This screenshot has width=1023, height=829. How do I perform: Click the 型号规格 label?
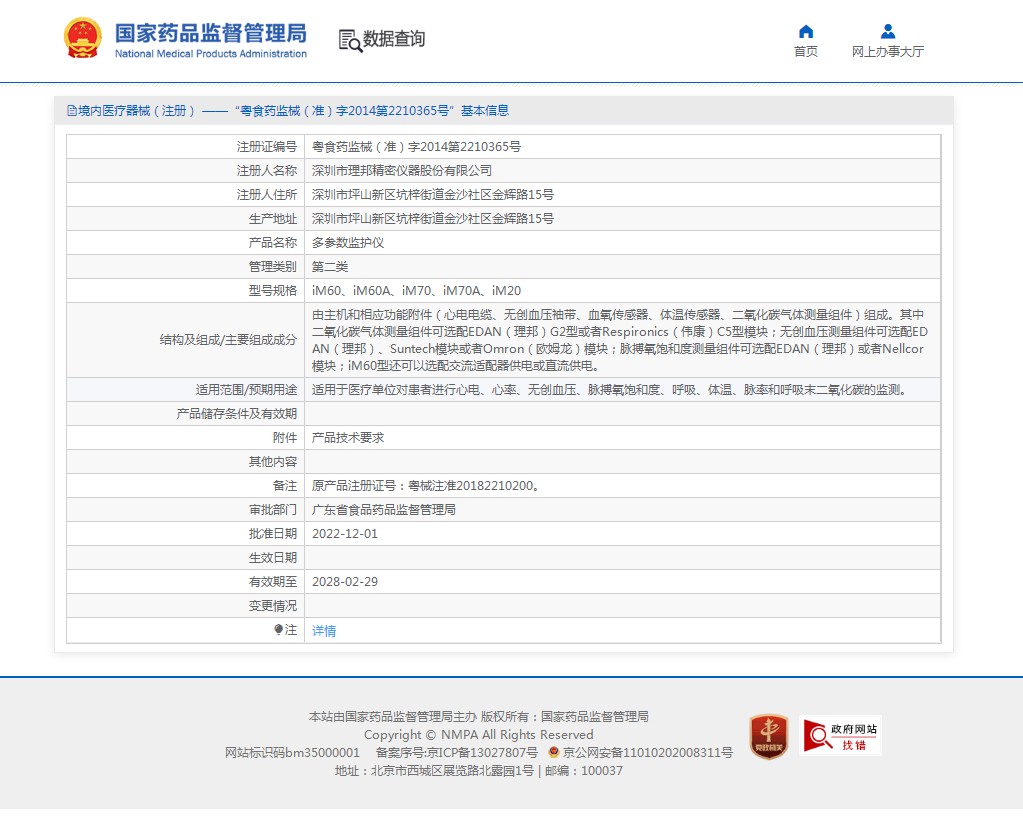pyautogui.click(x=273, y=291)
